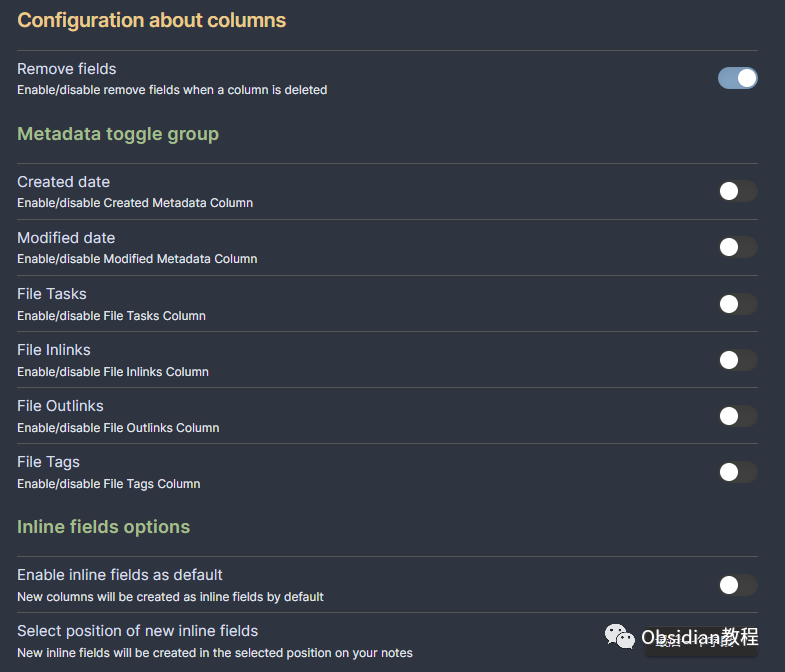The width and height of the screenshot is (785, 672).
Task: Click the 'Created date' setting label
Action: (64, 182)
